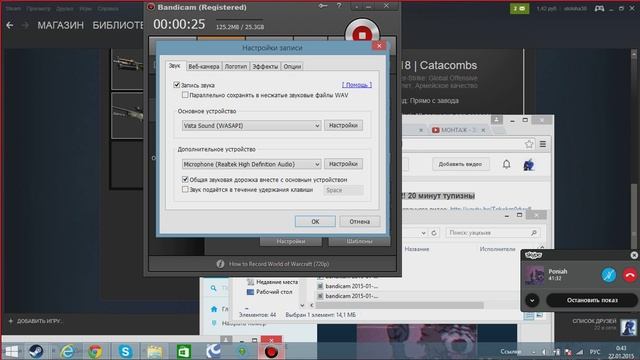This screenshot has width=640, height=360.
Task: Close the recording settings dialog
Action: click(x=379, y=46)
